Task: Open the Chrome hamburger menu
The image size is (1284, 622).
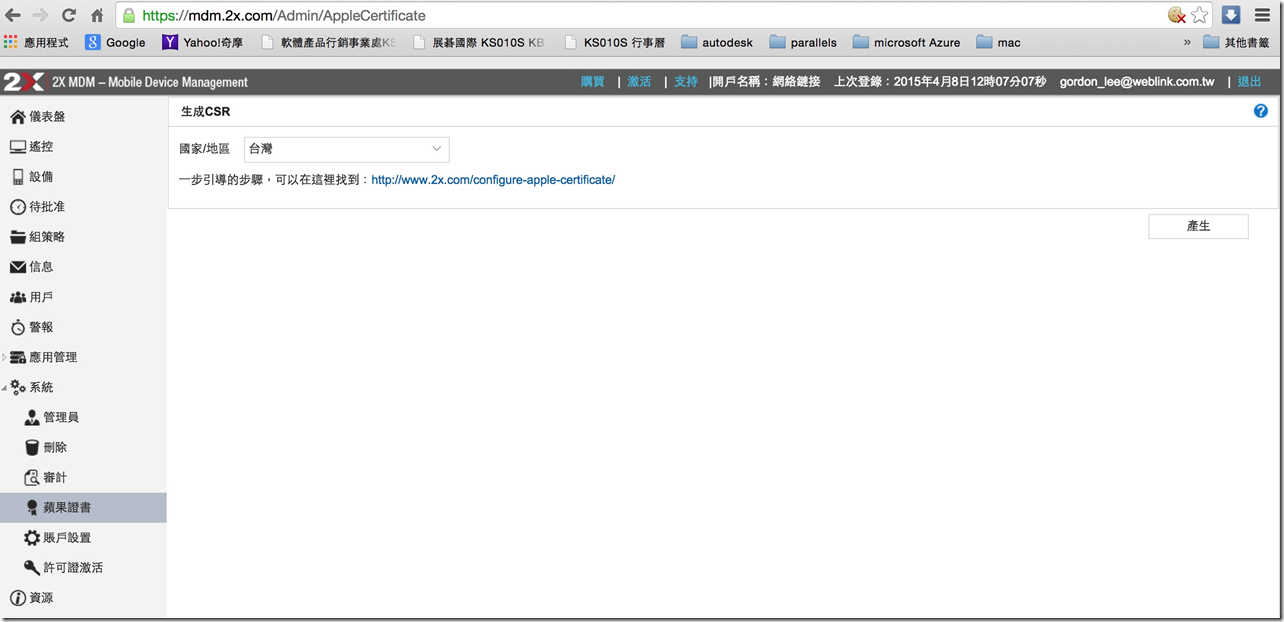Action: coord(1262,15)
